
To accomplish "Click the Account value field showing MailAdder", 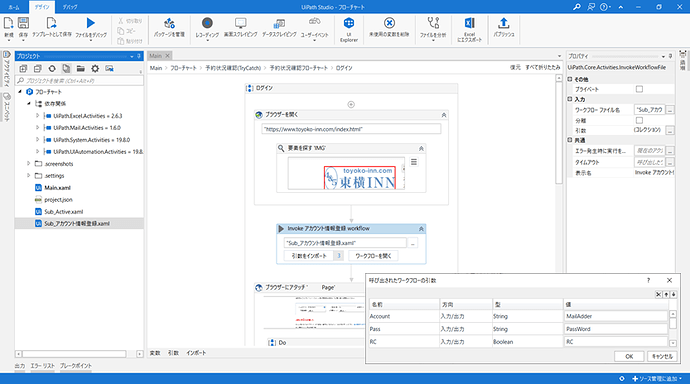I will click(616, 316).
